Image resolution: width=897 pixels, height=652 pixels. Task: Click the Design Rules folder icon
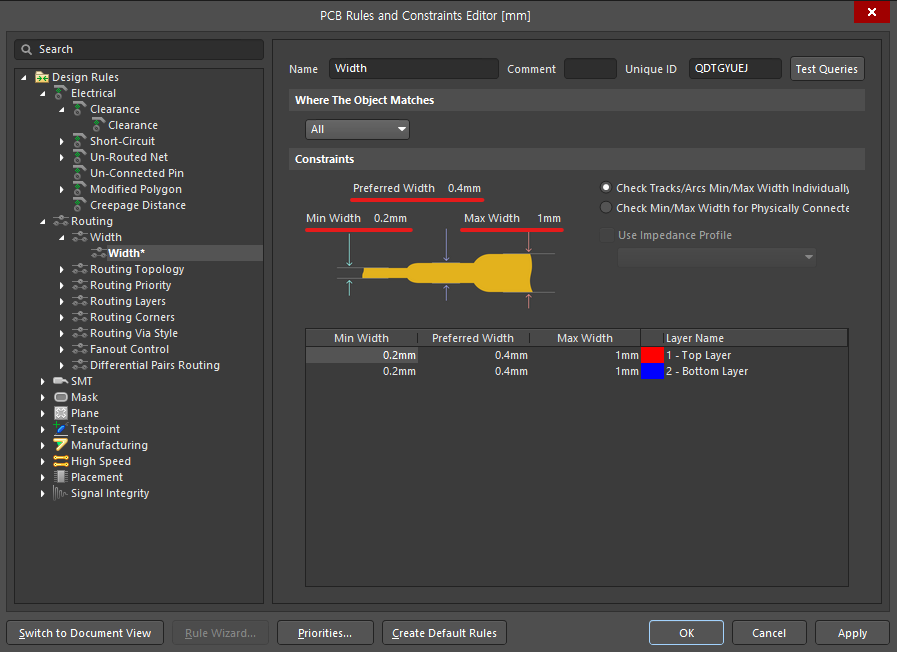[x=42, y=77]
